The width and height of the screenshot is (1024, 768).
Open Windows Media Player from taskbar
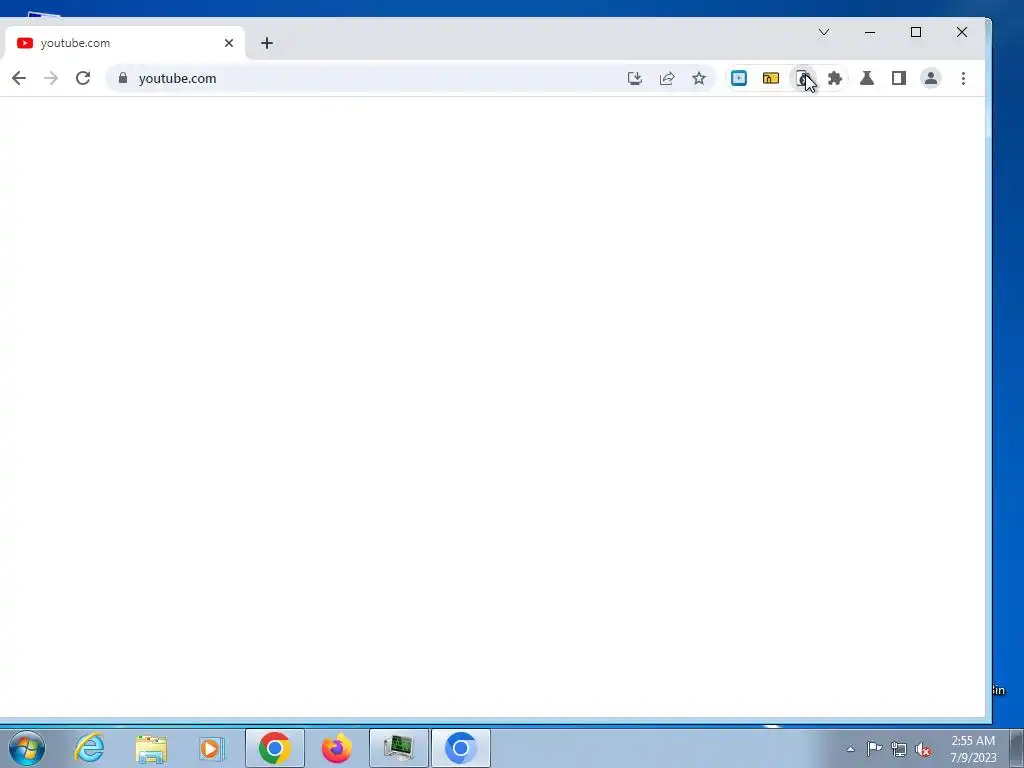tap(212, 748)
